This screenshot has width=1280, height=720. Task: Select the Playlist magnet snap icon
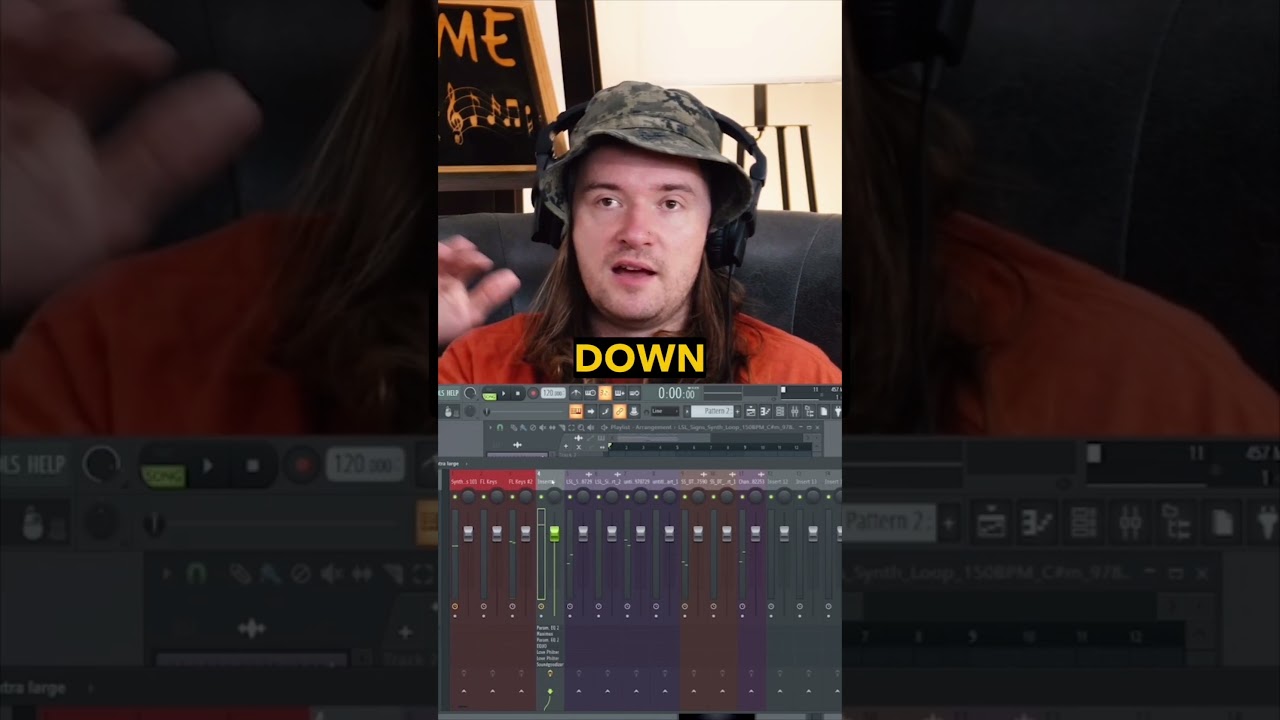click(500, 428)
